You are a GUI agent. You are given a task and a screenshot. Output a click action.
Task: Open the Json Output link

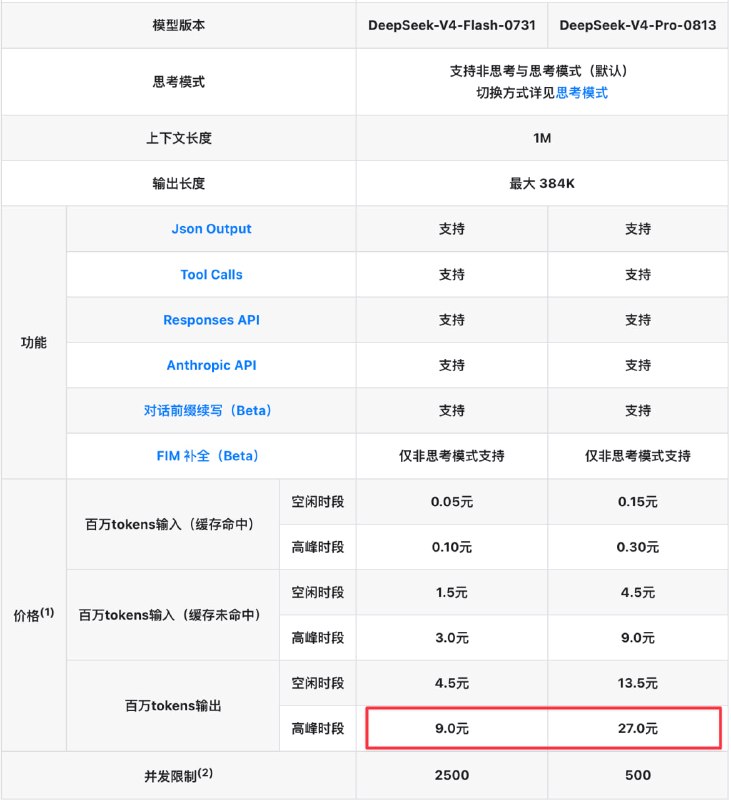(211, 229)
